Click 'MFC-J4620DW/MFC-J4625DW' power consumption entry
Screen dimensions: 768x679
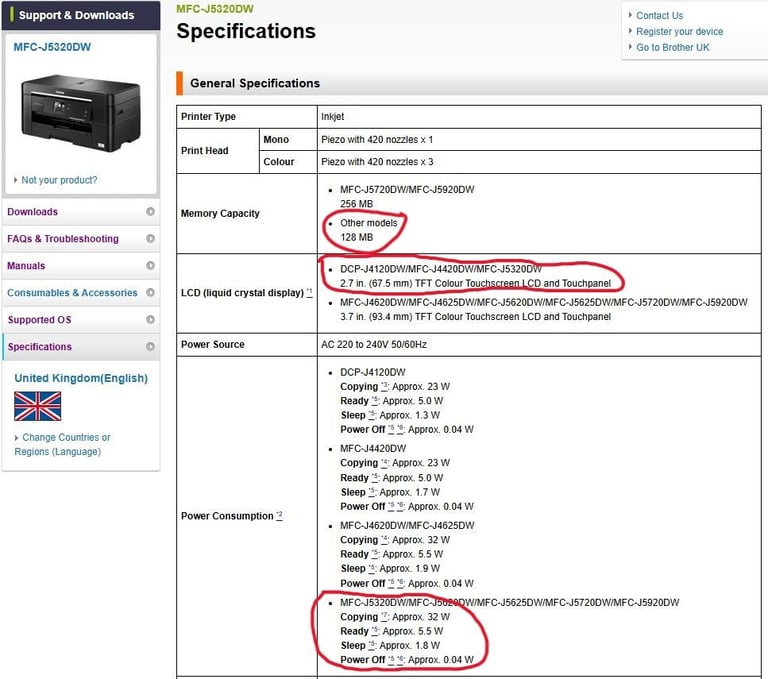click(x=407, y=525)
